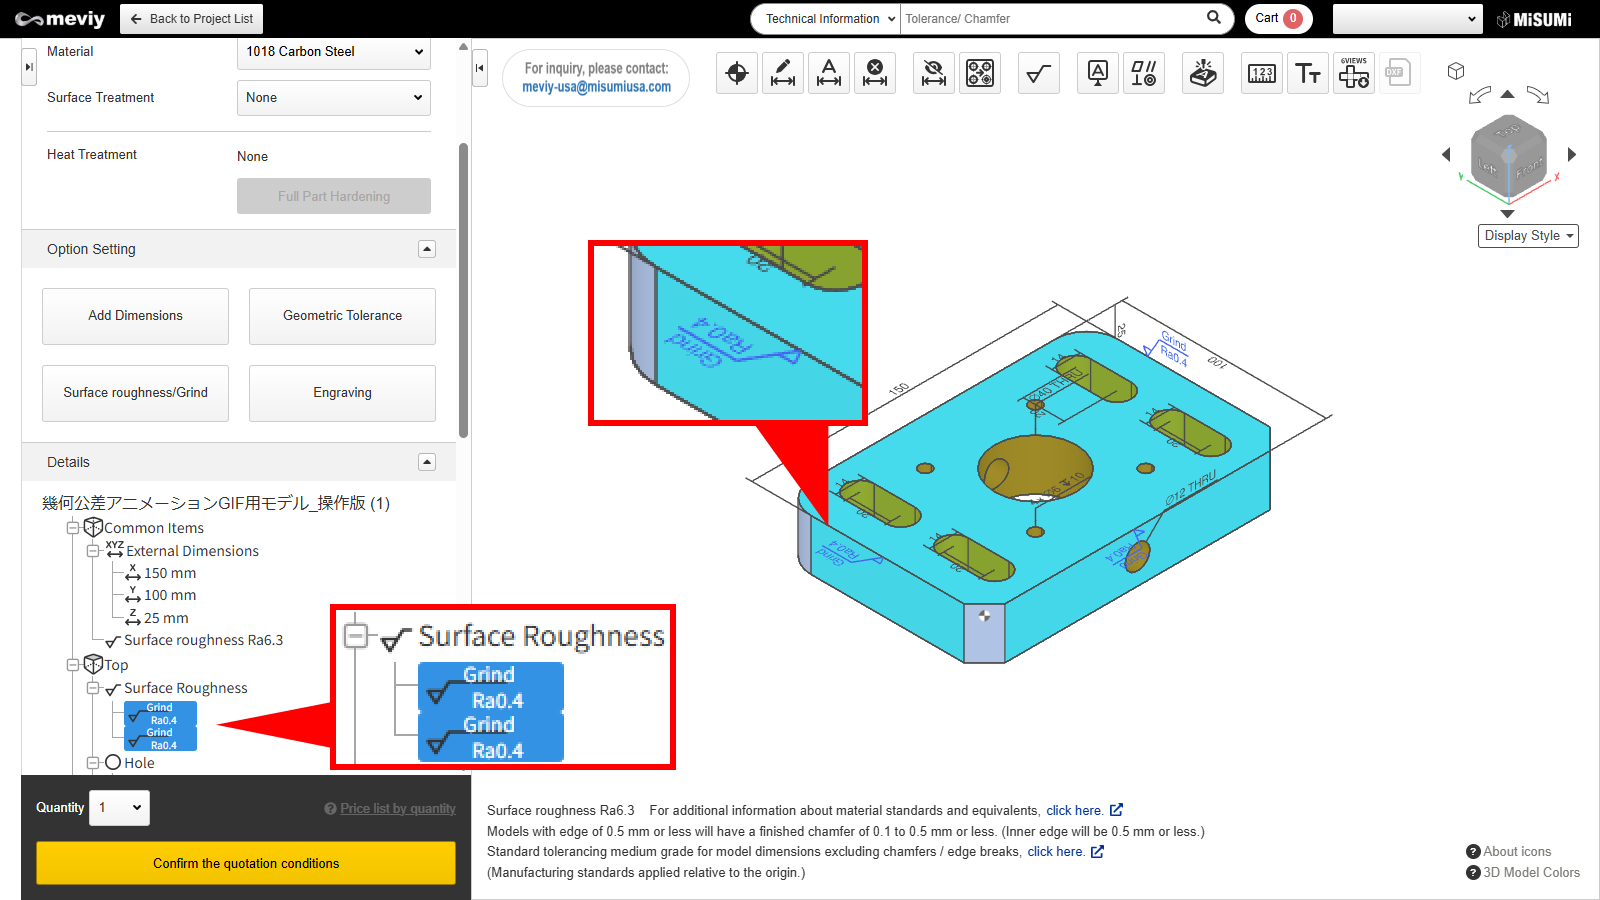Open the geometric tolerance symbols tool
The width and height of the screenshot is (1600, 900).
[1144, 73]
